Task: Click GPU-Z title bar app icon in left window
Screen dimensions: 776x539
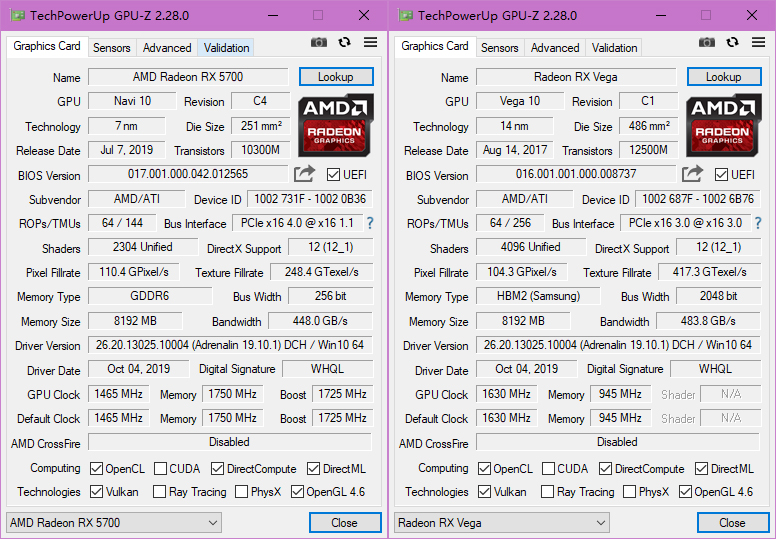Action: pos(18,15)
